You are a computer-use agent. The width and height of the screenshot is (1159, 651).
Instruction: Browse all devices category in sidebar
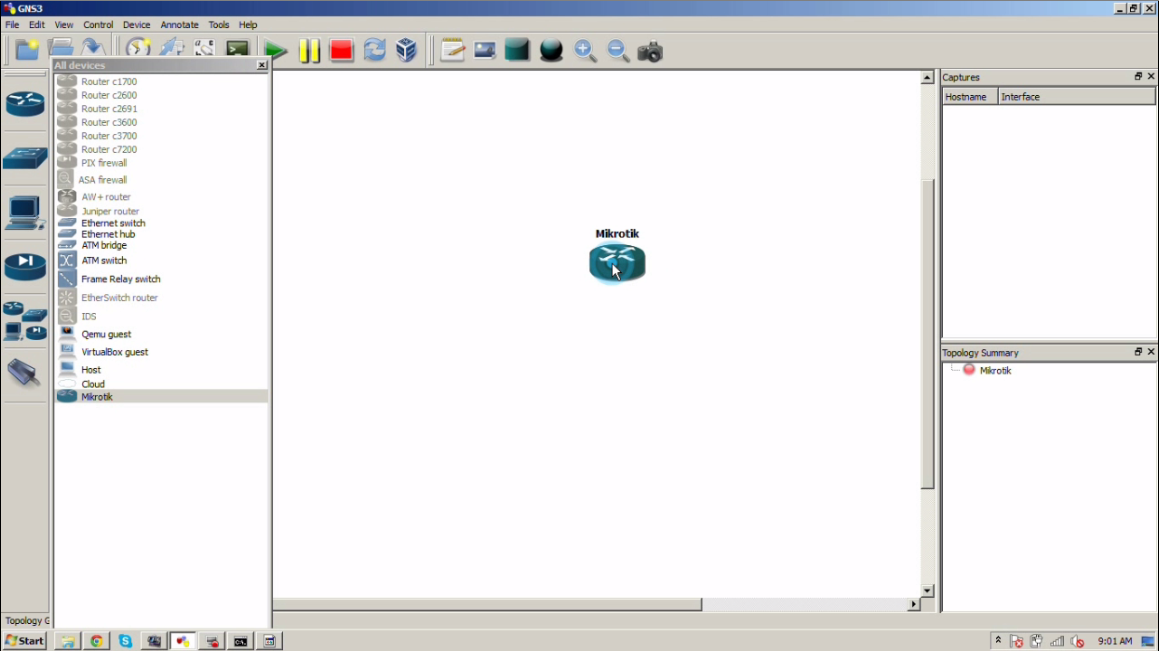[x=25, y=321]
